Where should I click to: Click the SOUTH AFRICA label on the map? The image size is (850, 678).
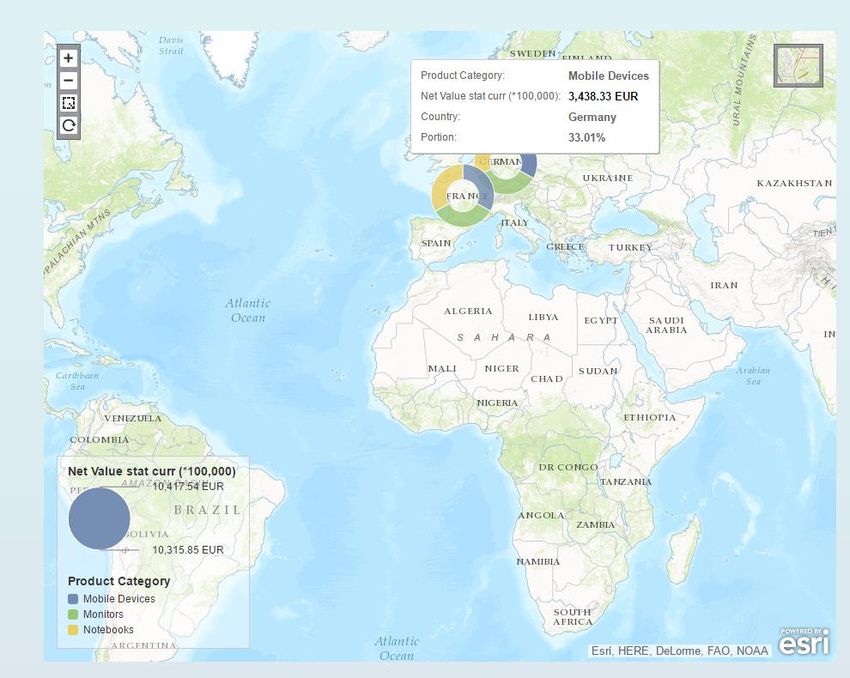click(x=572, y=617)
